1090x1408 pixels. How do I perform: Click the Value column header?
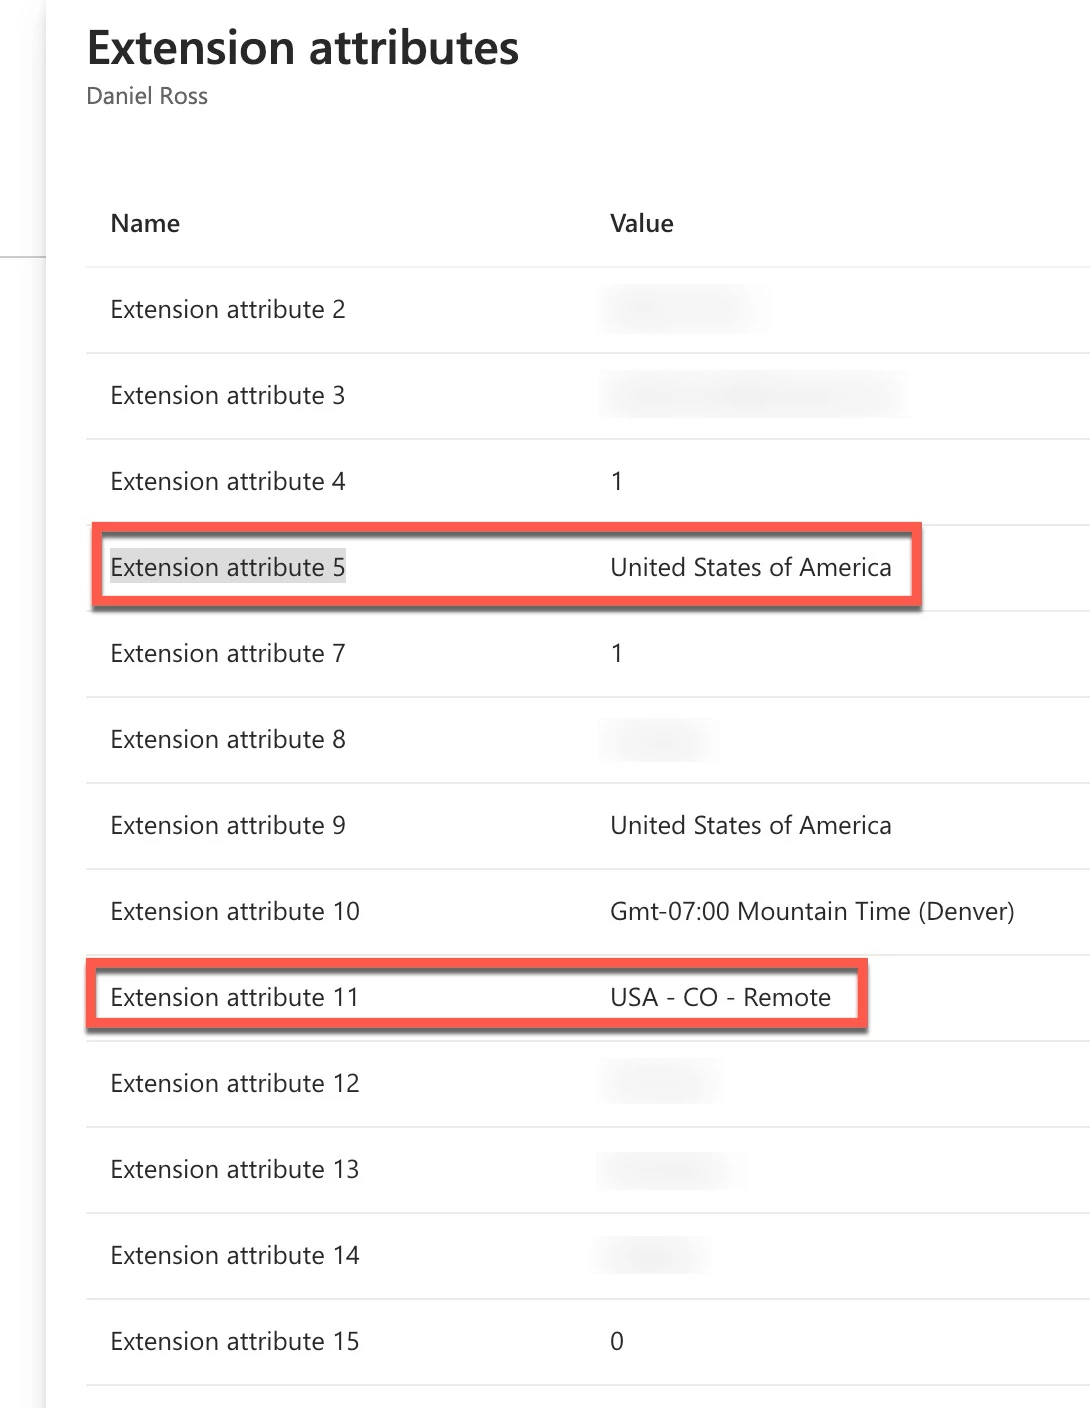coord(641,223)
